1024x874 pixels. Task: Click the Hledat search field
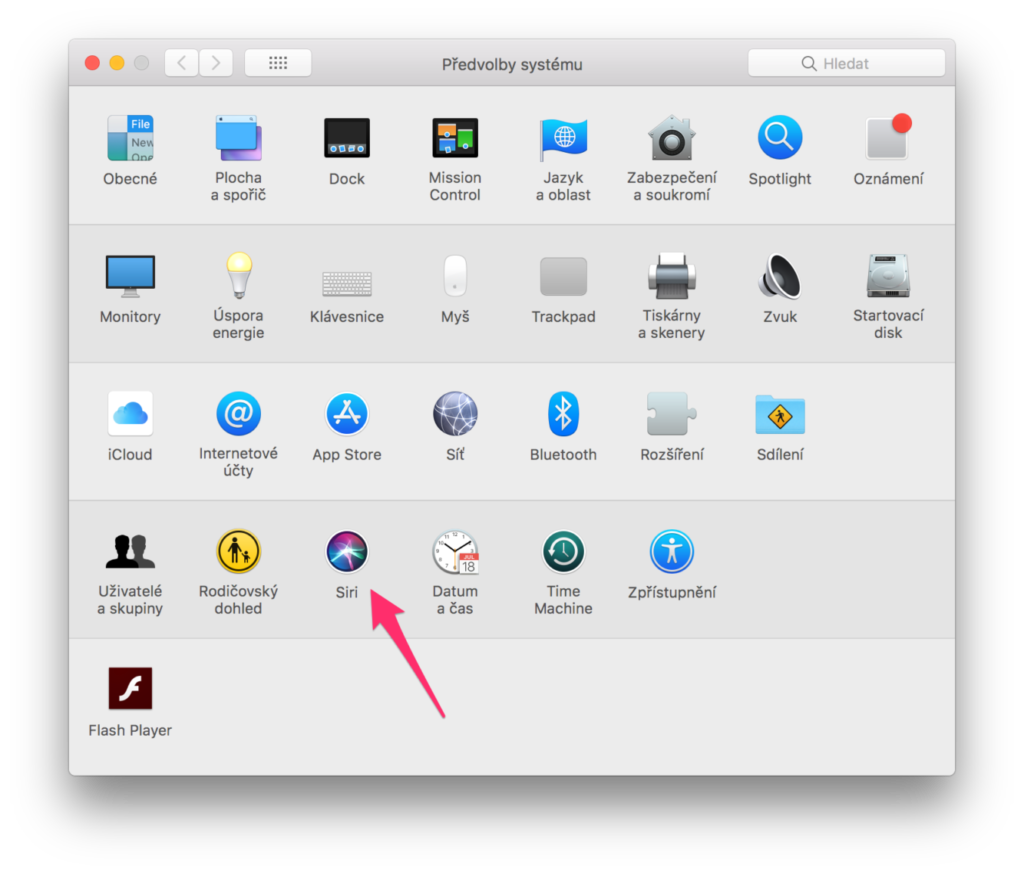pos(846,63)
